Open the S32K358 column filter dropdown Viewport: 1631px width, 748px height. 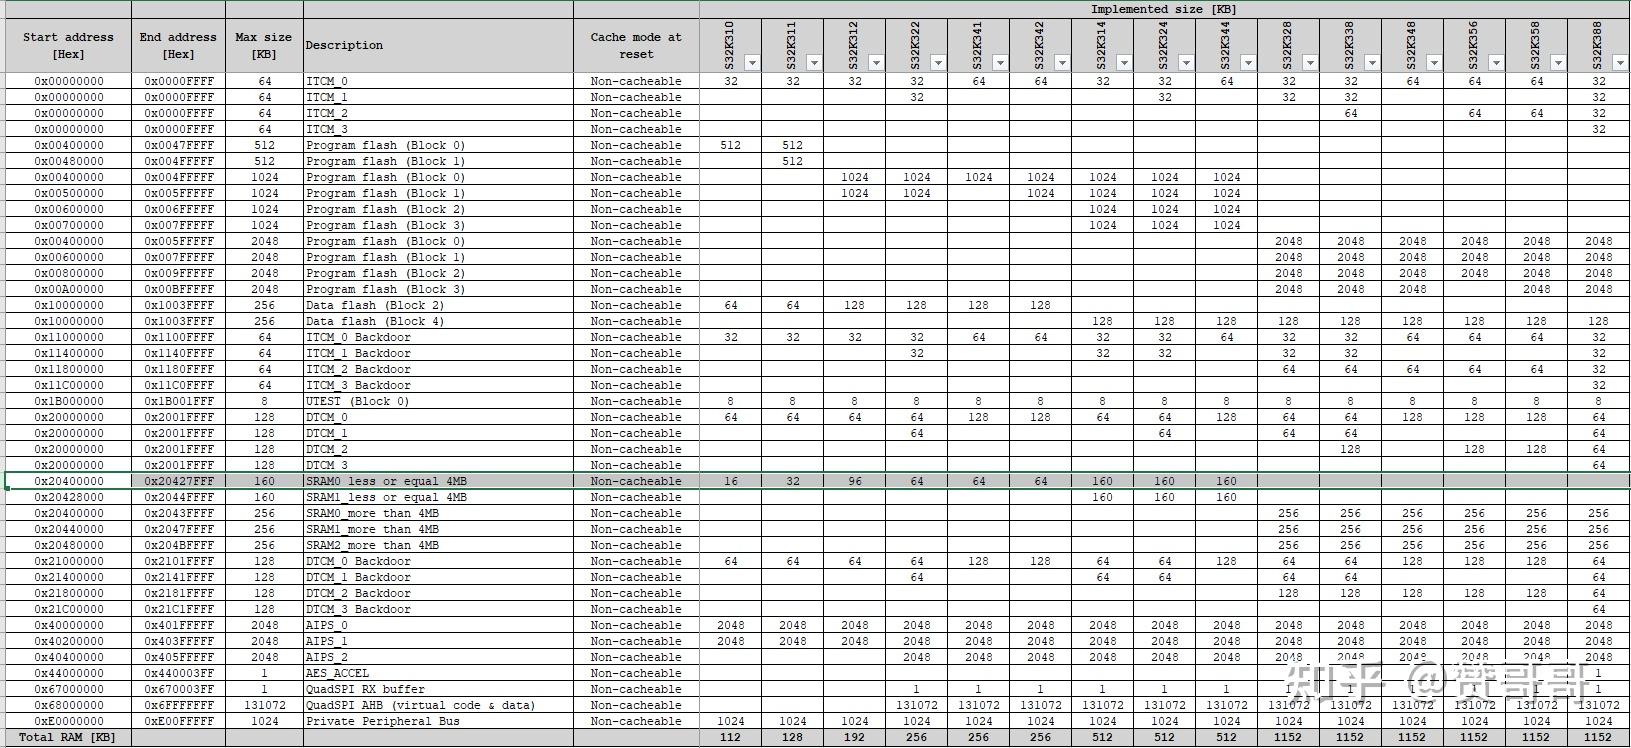tap(1558, 63)
